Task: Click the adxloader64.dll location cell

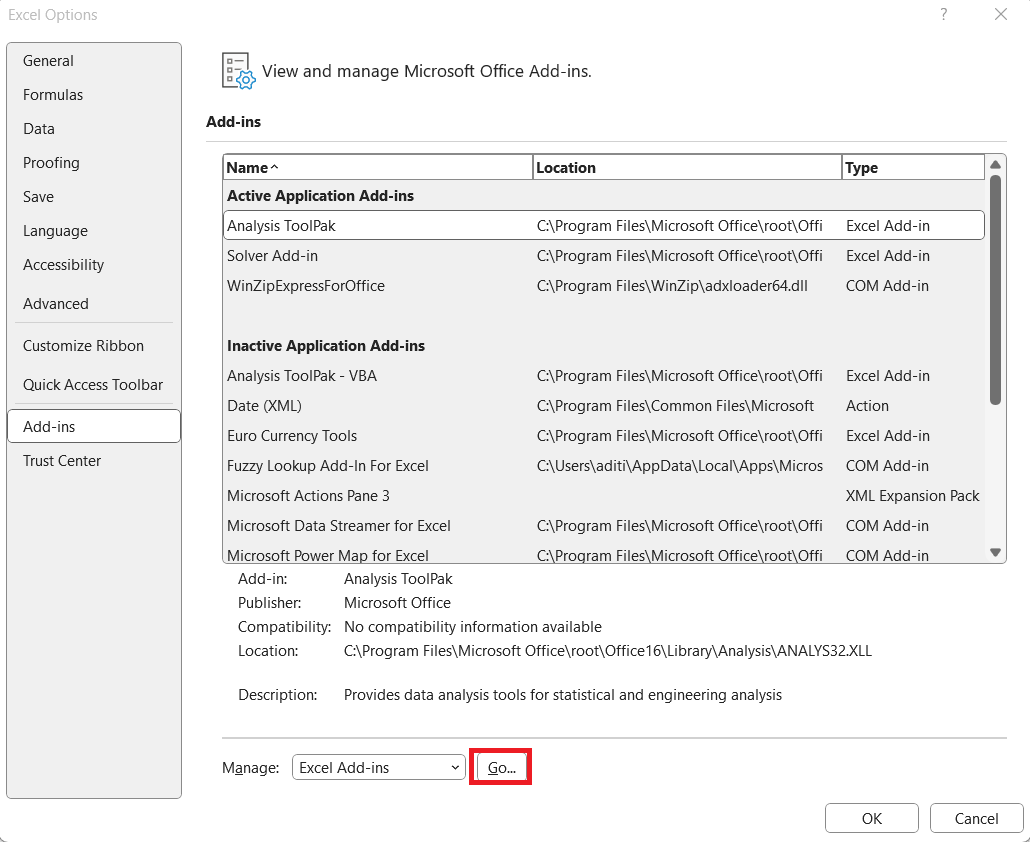Action: coord(672,286)
